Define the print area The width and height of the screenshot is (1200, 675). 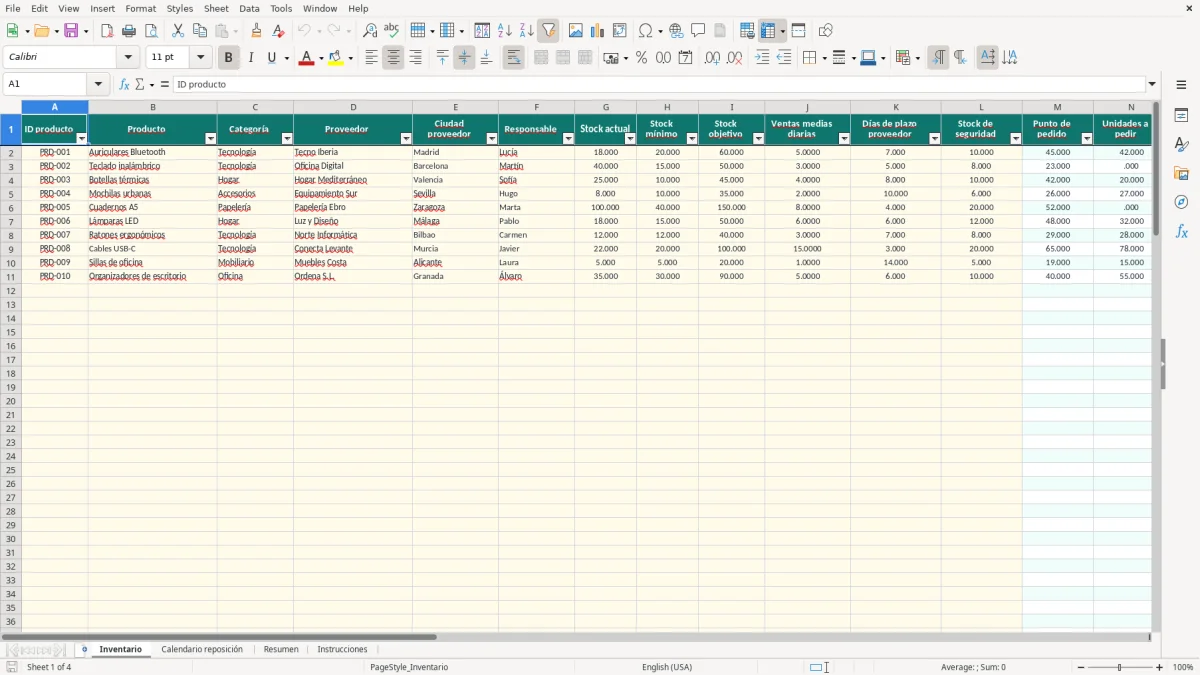point(747,31)
